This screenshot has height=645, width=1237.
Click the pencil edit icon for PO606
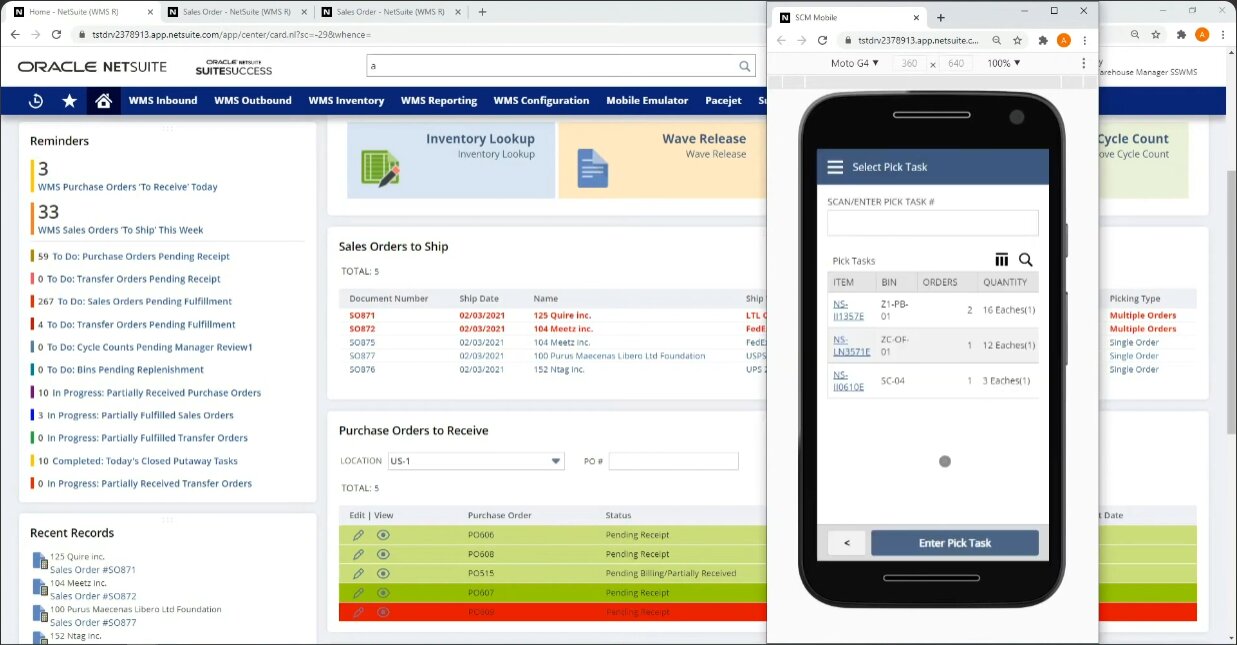358,535
